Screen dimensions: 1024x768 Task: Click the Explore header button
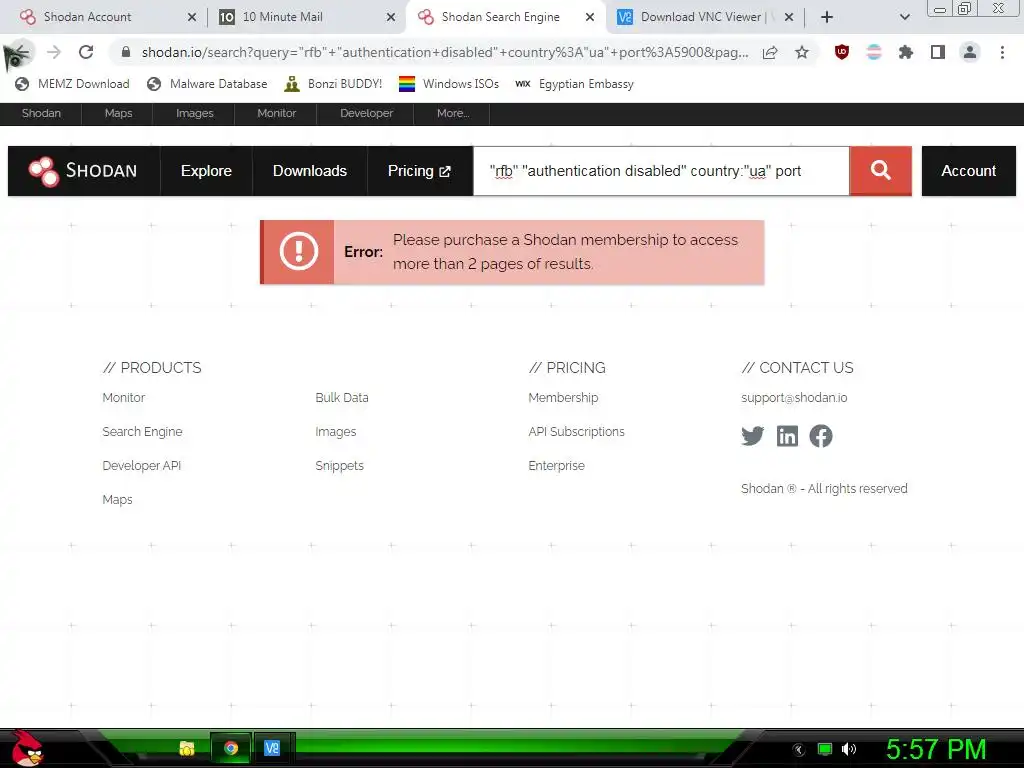206,171
